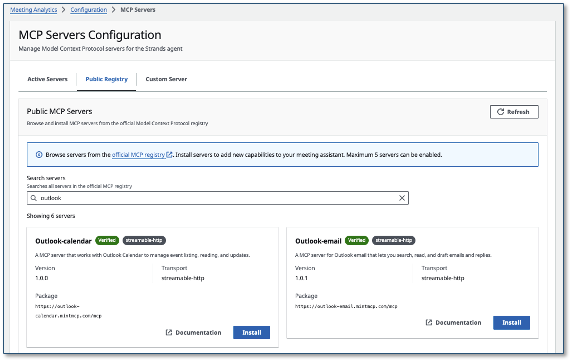Switch to the Active Servers tab
Screen dimensions: 570x360
(x=48, y=79)
